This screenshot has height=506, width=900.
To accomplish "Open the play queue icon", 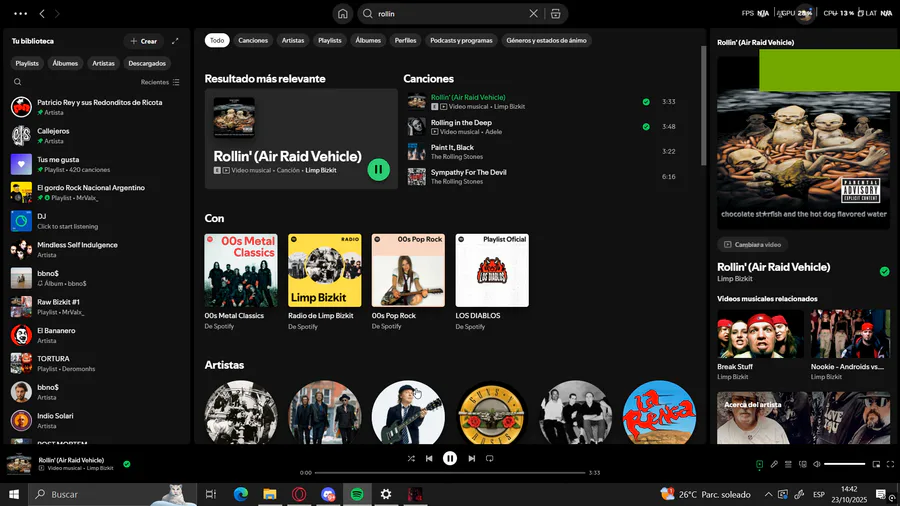I will click(788, 464).
